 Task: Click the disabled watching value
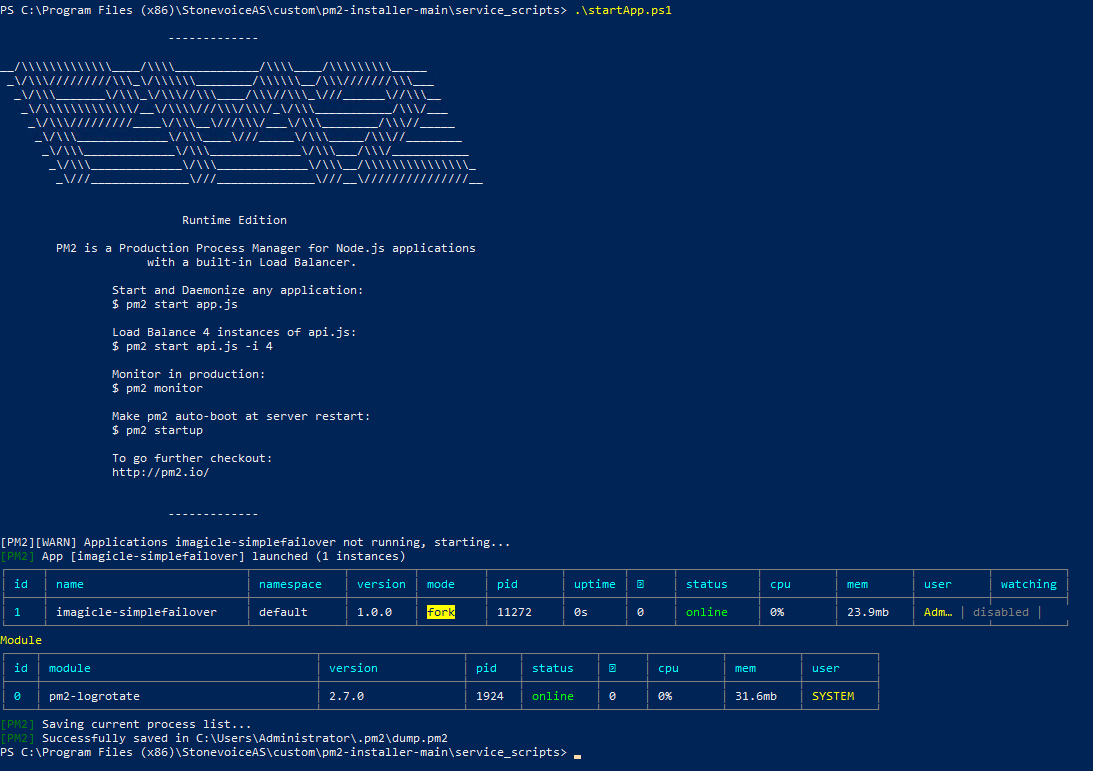pos(1000,612)
